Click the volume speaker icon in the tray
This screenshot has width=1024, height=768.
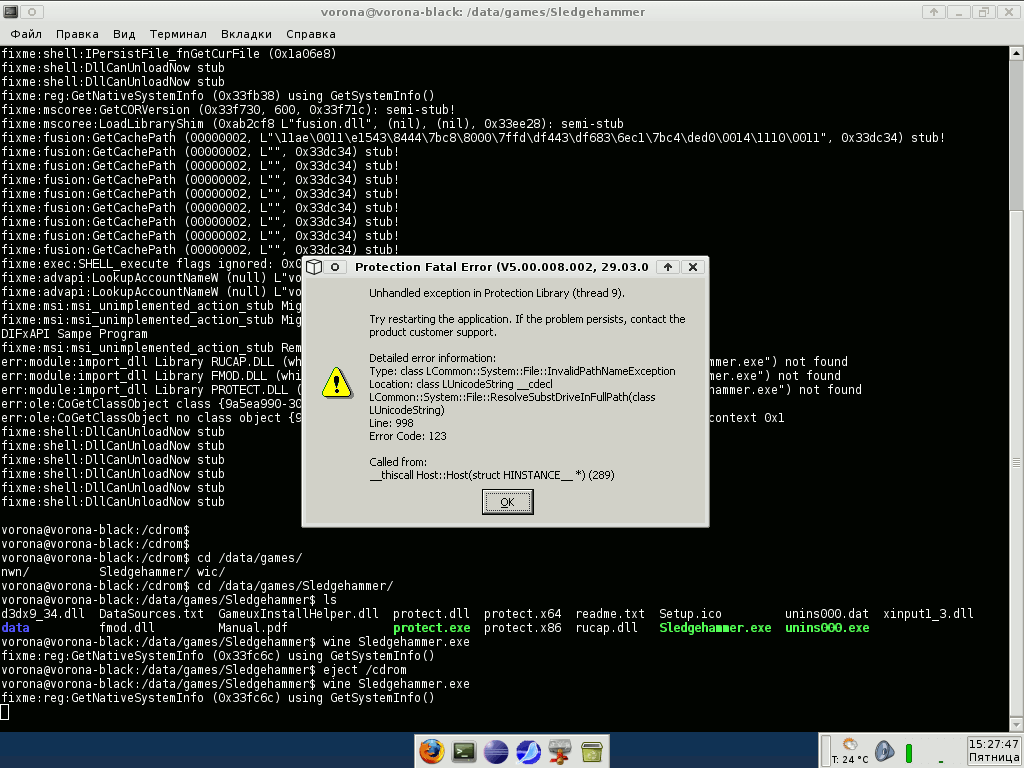pyautogui.click(x=883, y=750)
